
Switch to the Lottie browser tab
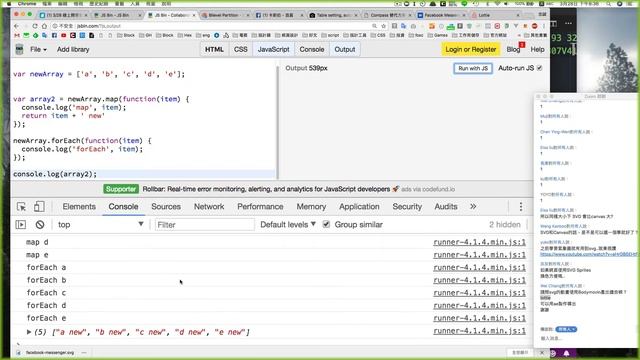click(496, 15)
